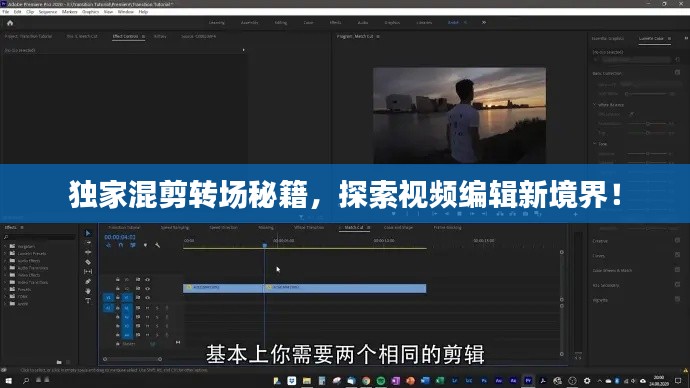690x388 pixels.
Task: Click the Tint slider handle
Action: pyautogui.click(x=648, y=132)
